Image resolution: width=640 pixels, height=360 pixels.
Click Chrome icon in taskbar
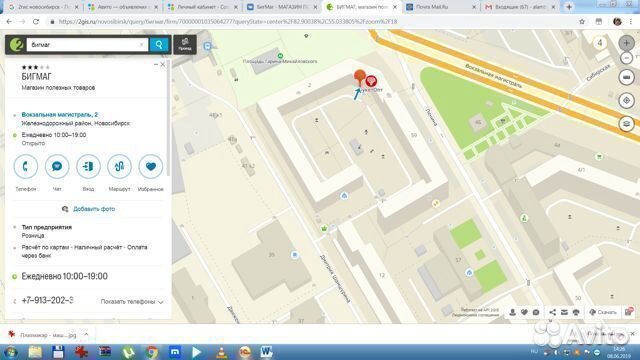(151, 352)
